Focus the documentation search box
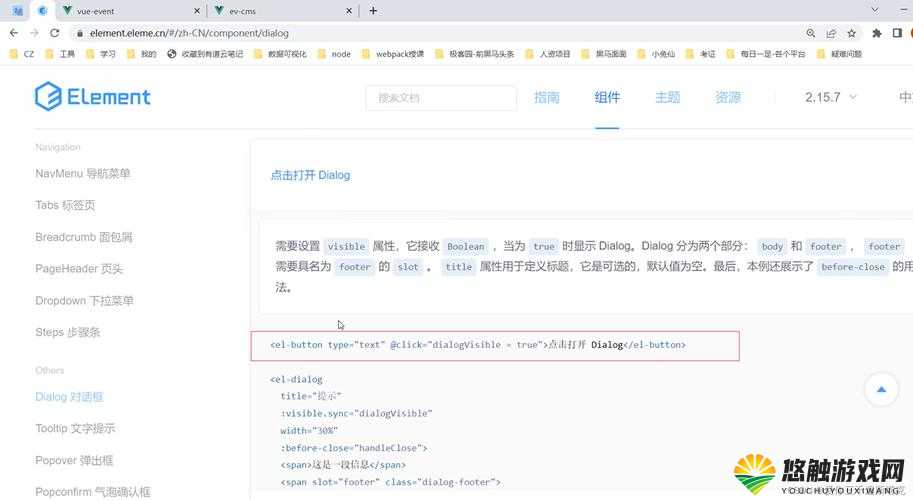Image resolution: width=913 pixels, height=500 pixels. (x=441, y=98)
